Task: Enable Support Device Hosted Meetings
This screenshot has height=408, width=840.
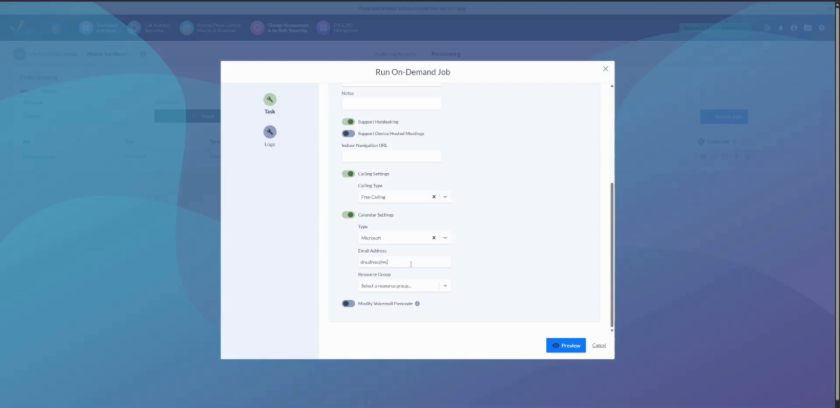Action: [x=348, y=134]
